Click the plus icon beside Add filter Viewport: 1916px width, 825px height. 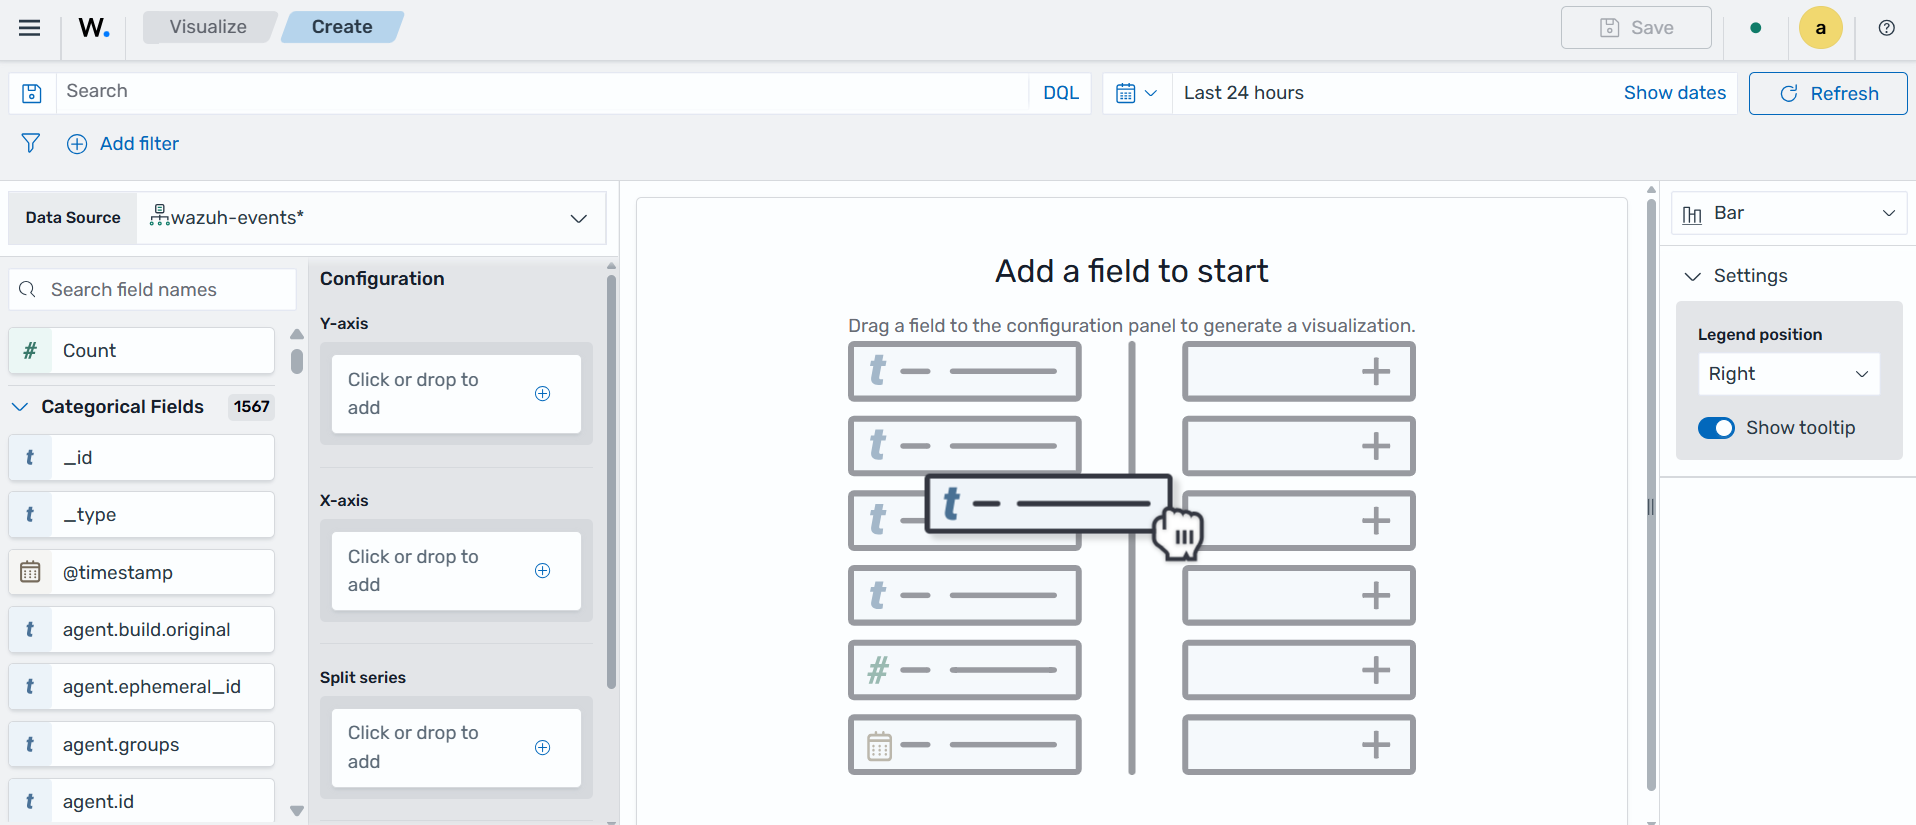click(77, 144)
